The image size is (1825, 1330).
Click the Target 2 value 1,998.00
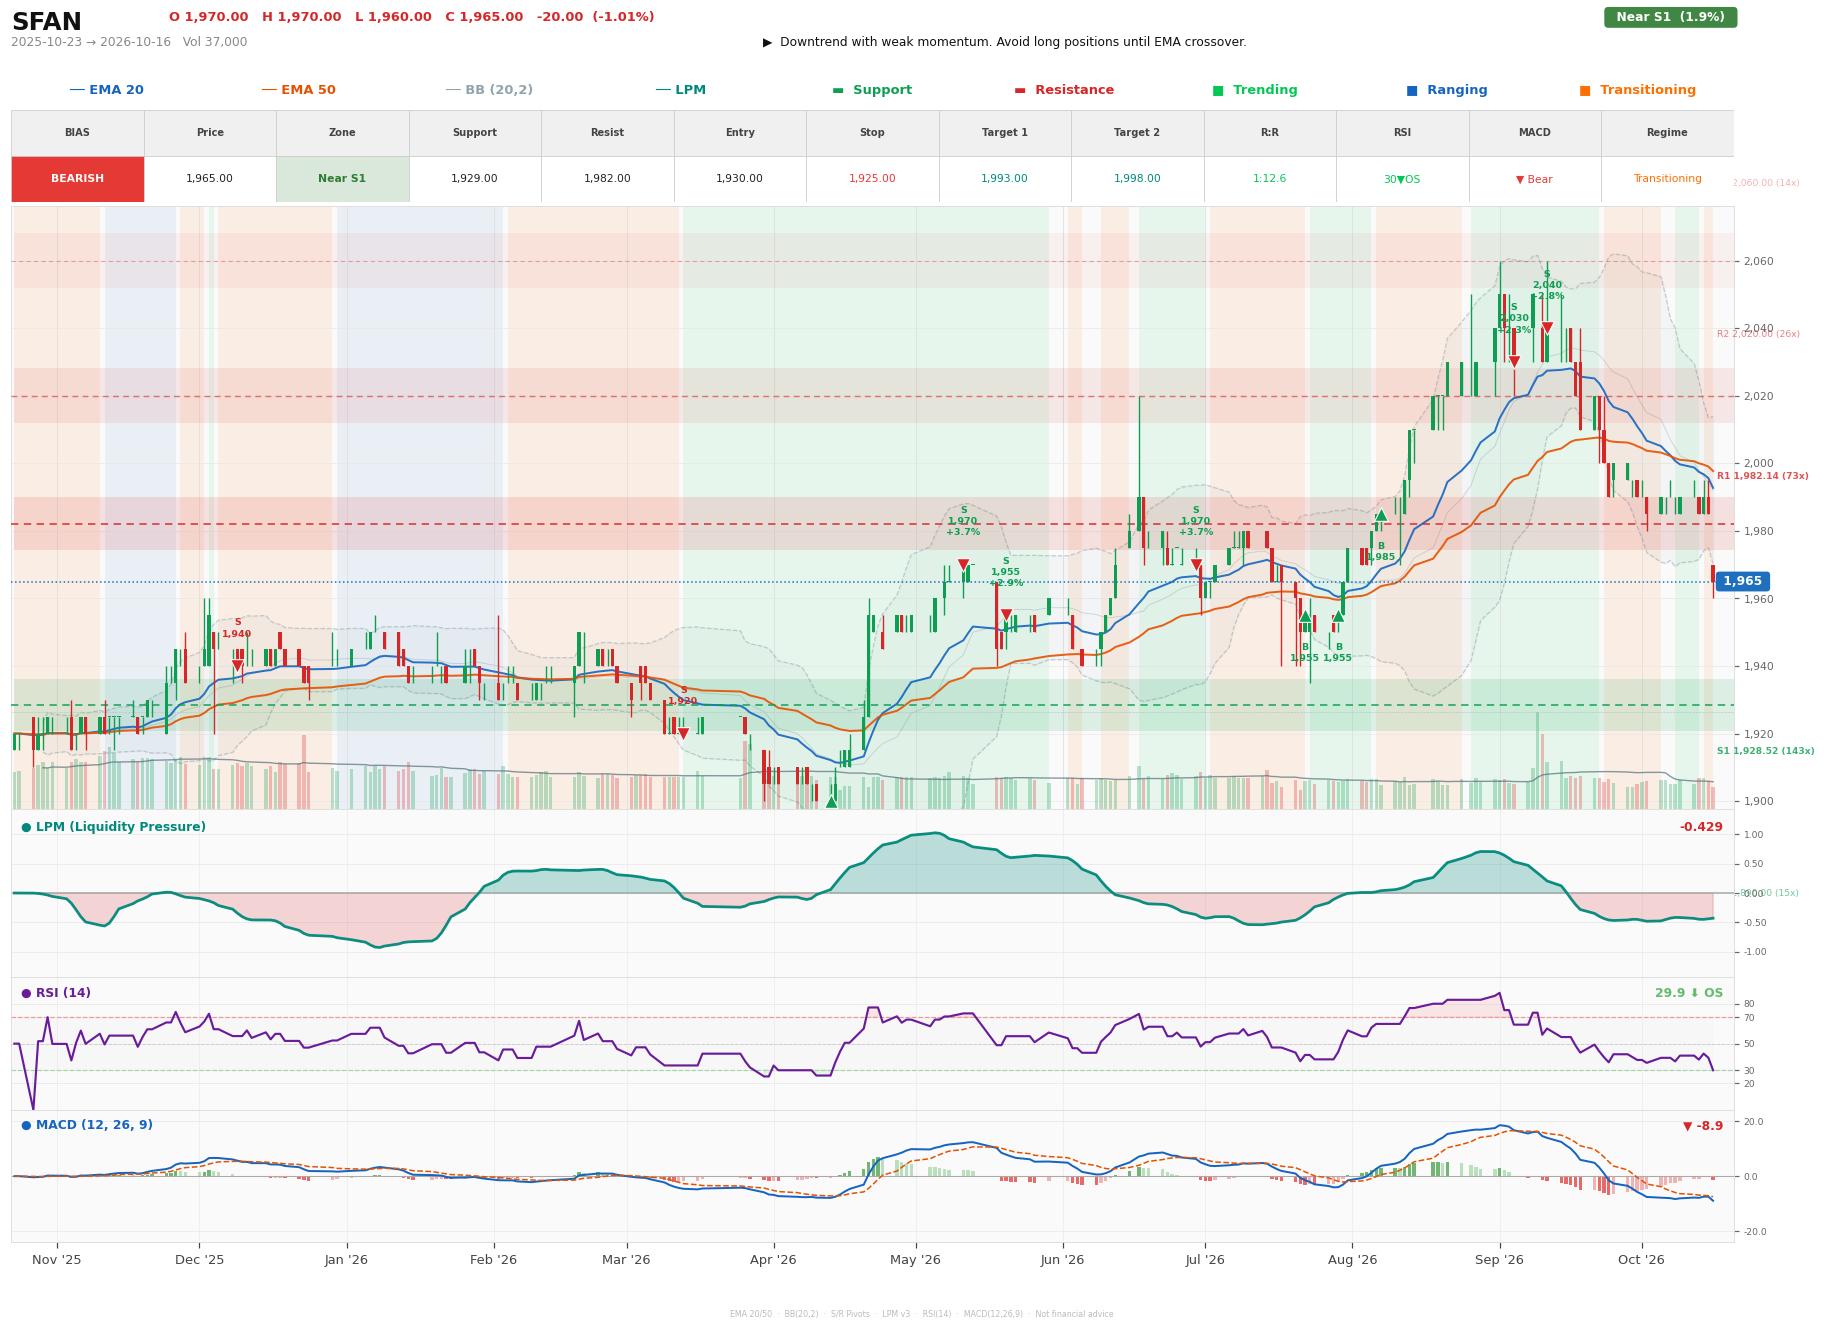[x=1137, y=179]
